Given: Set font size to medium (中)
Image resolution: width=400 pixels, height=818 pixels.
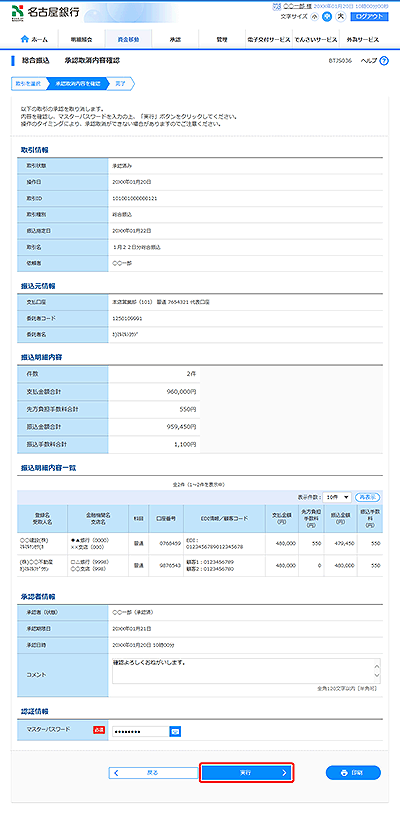Looking at the screenshot, I should click(327, 16).
